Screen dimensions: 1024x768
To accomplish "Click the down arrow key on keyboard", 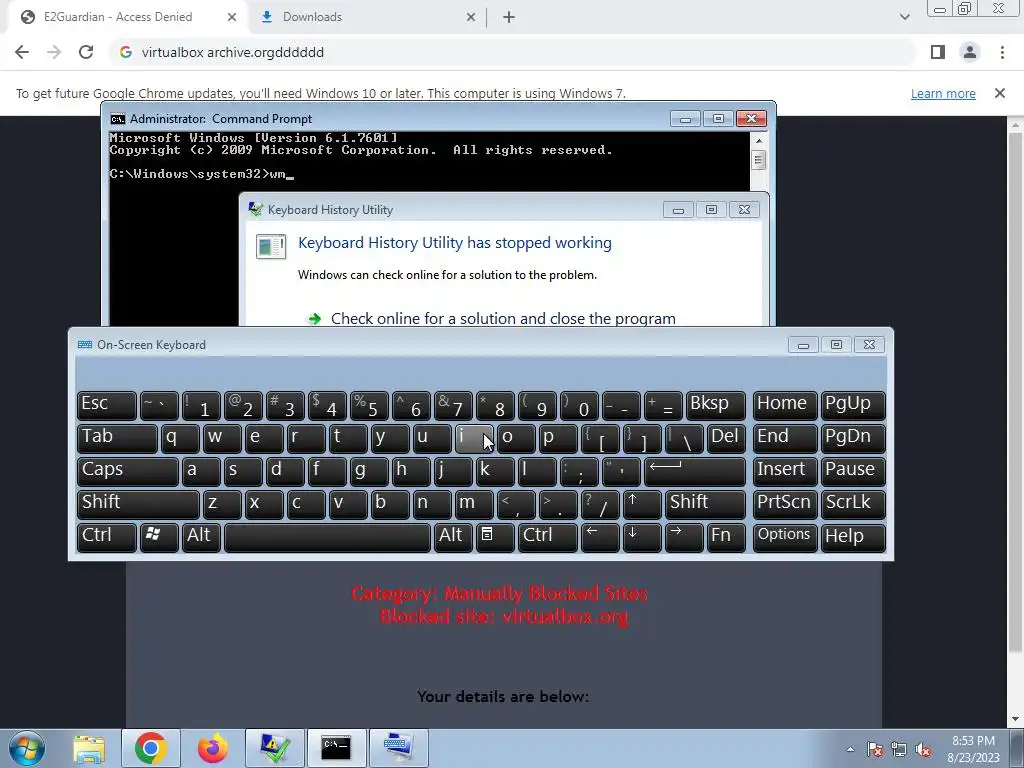I will tap(642, 537).
